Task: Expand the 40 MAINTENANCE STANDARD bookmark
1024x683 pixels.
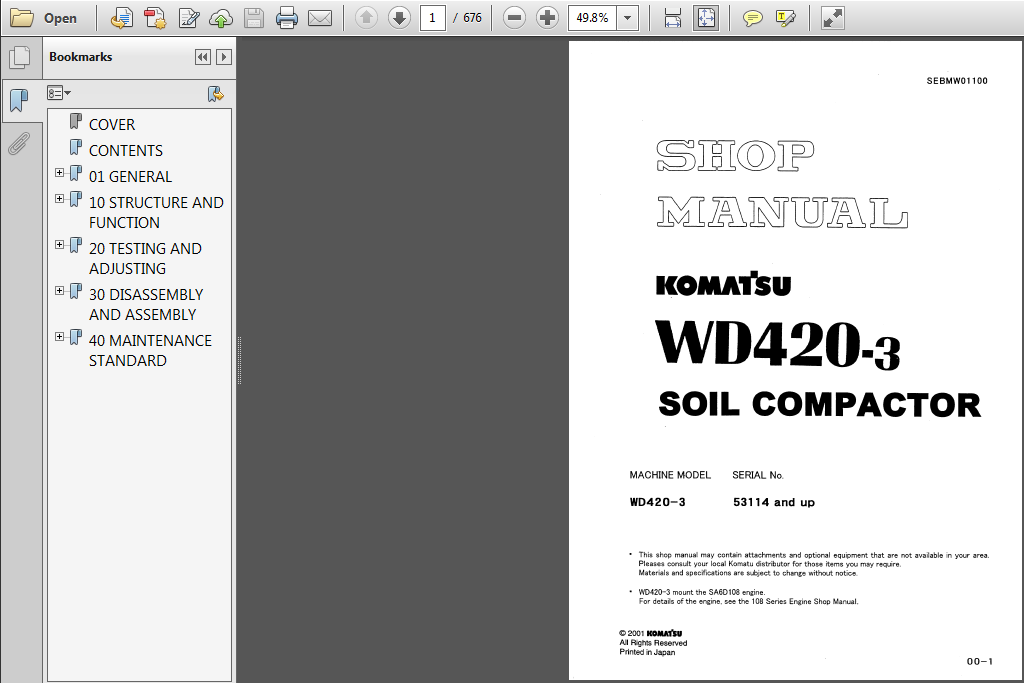Action: (59, 337)
